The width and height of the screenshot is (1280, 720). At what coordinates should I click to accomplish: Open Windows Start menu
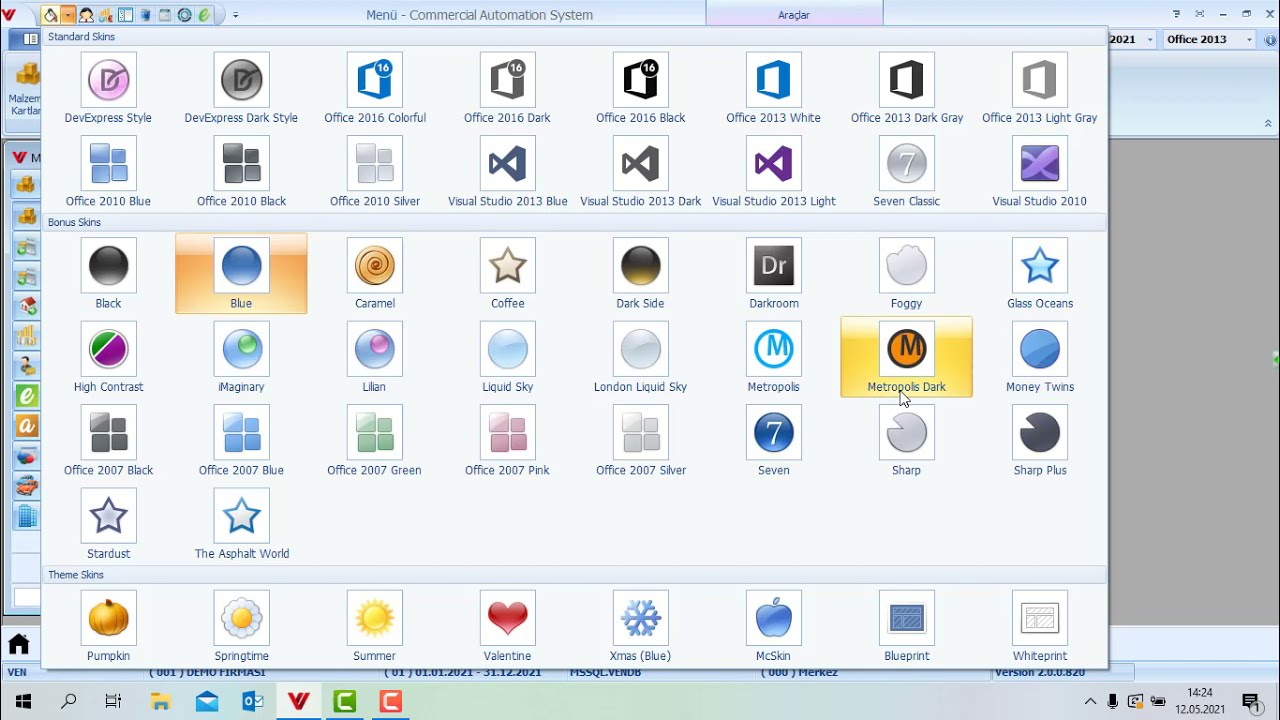click(x=23, y=701)
